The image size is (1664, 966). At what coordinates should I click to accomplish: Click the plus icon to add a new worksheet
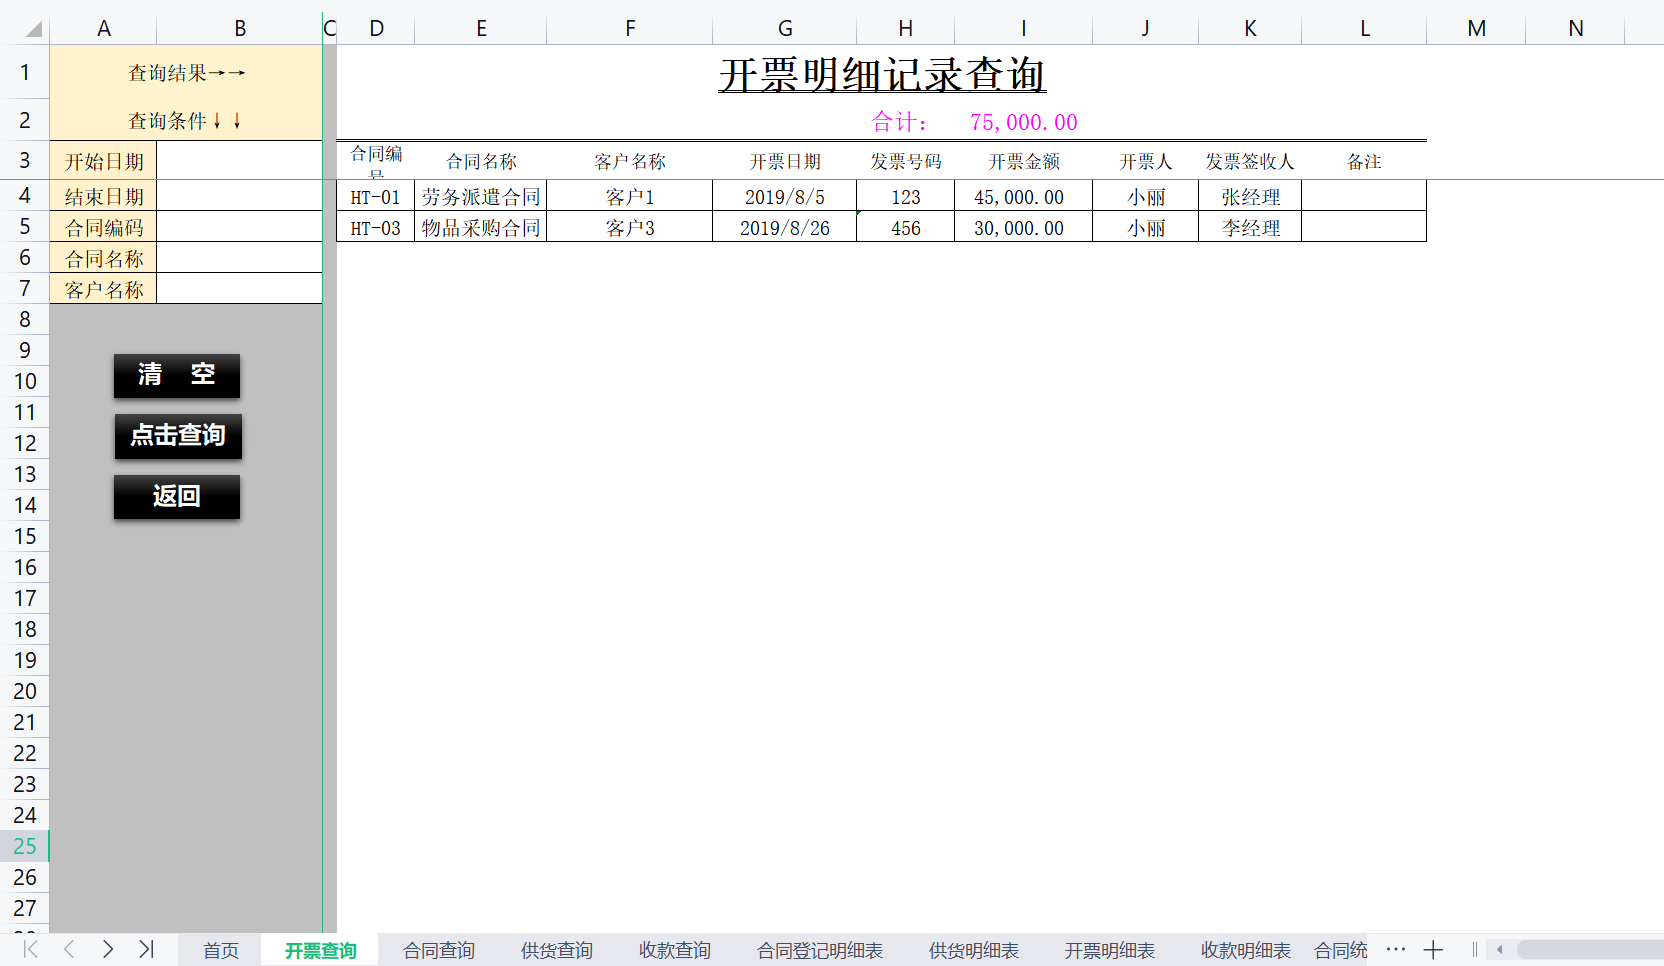point(1433,950)
